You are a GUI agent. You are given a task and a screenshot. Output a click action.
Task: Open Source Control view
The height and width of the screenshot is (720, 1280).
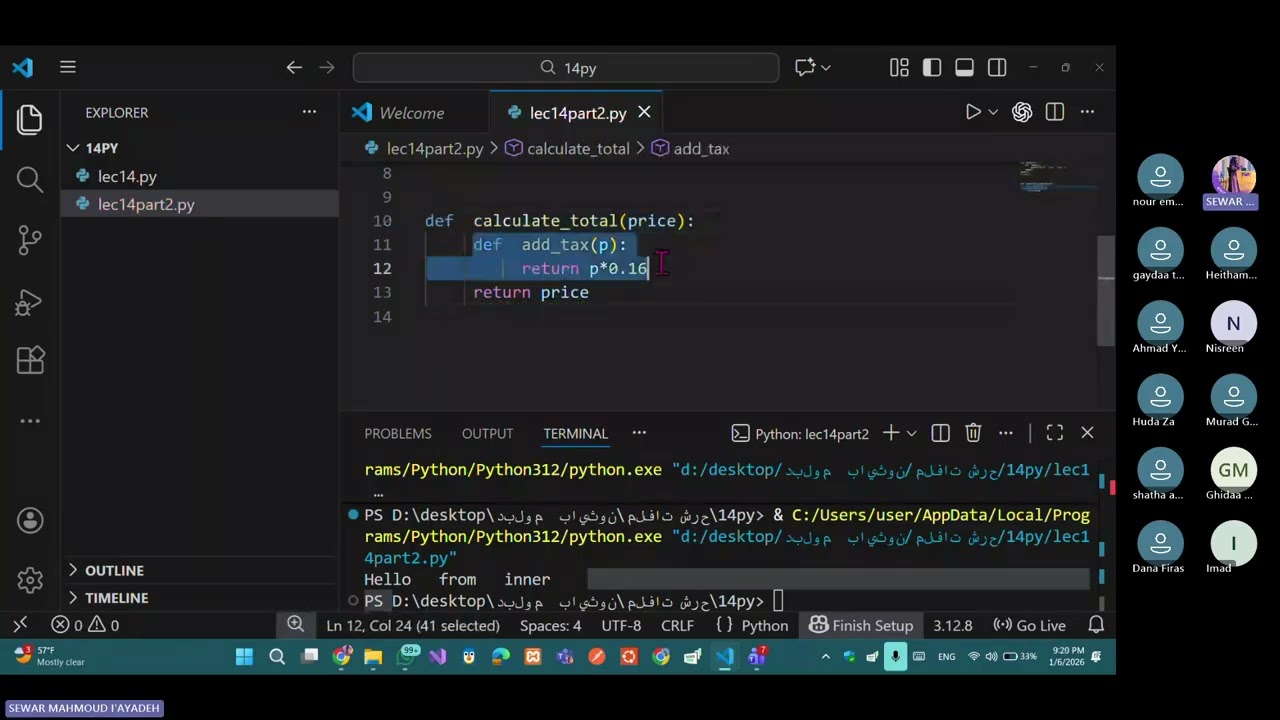29,239
